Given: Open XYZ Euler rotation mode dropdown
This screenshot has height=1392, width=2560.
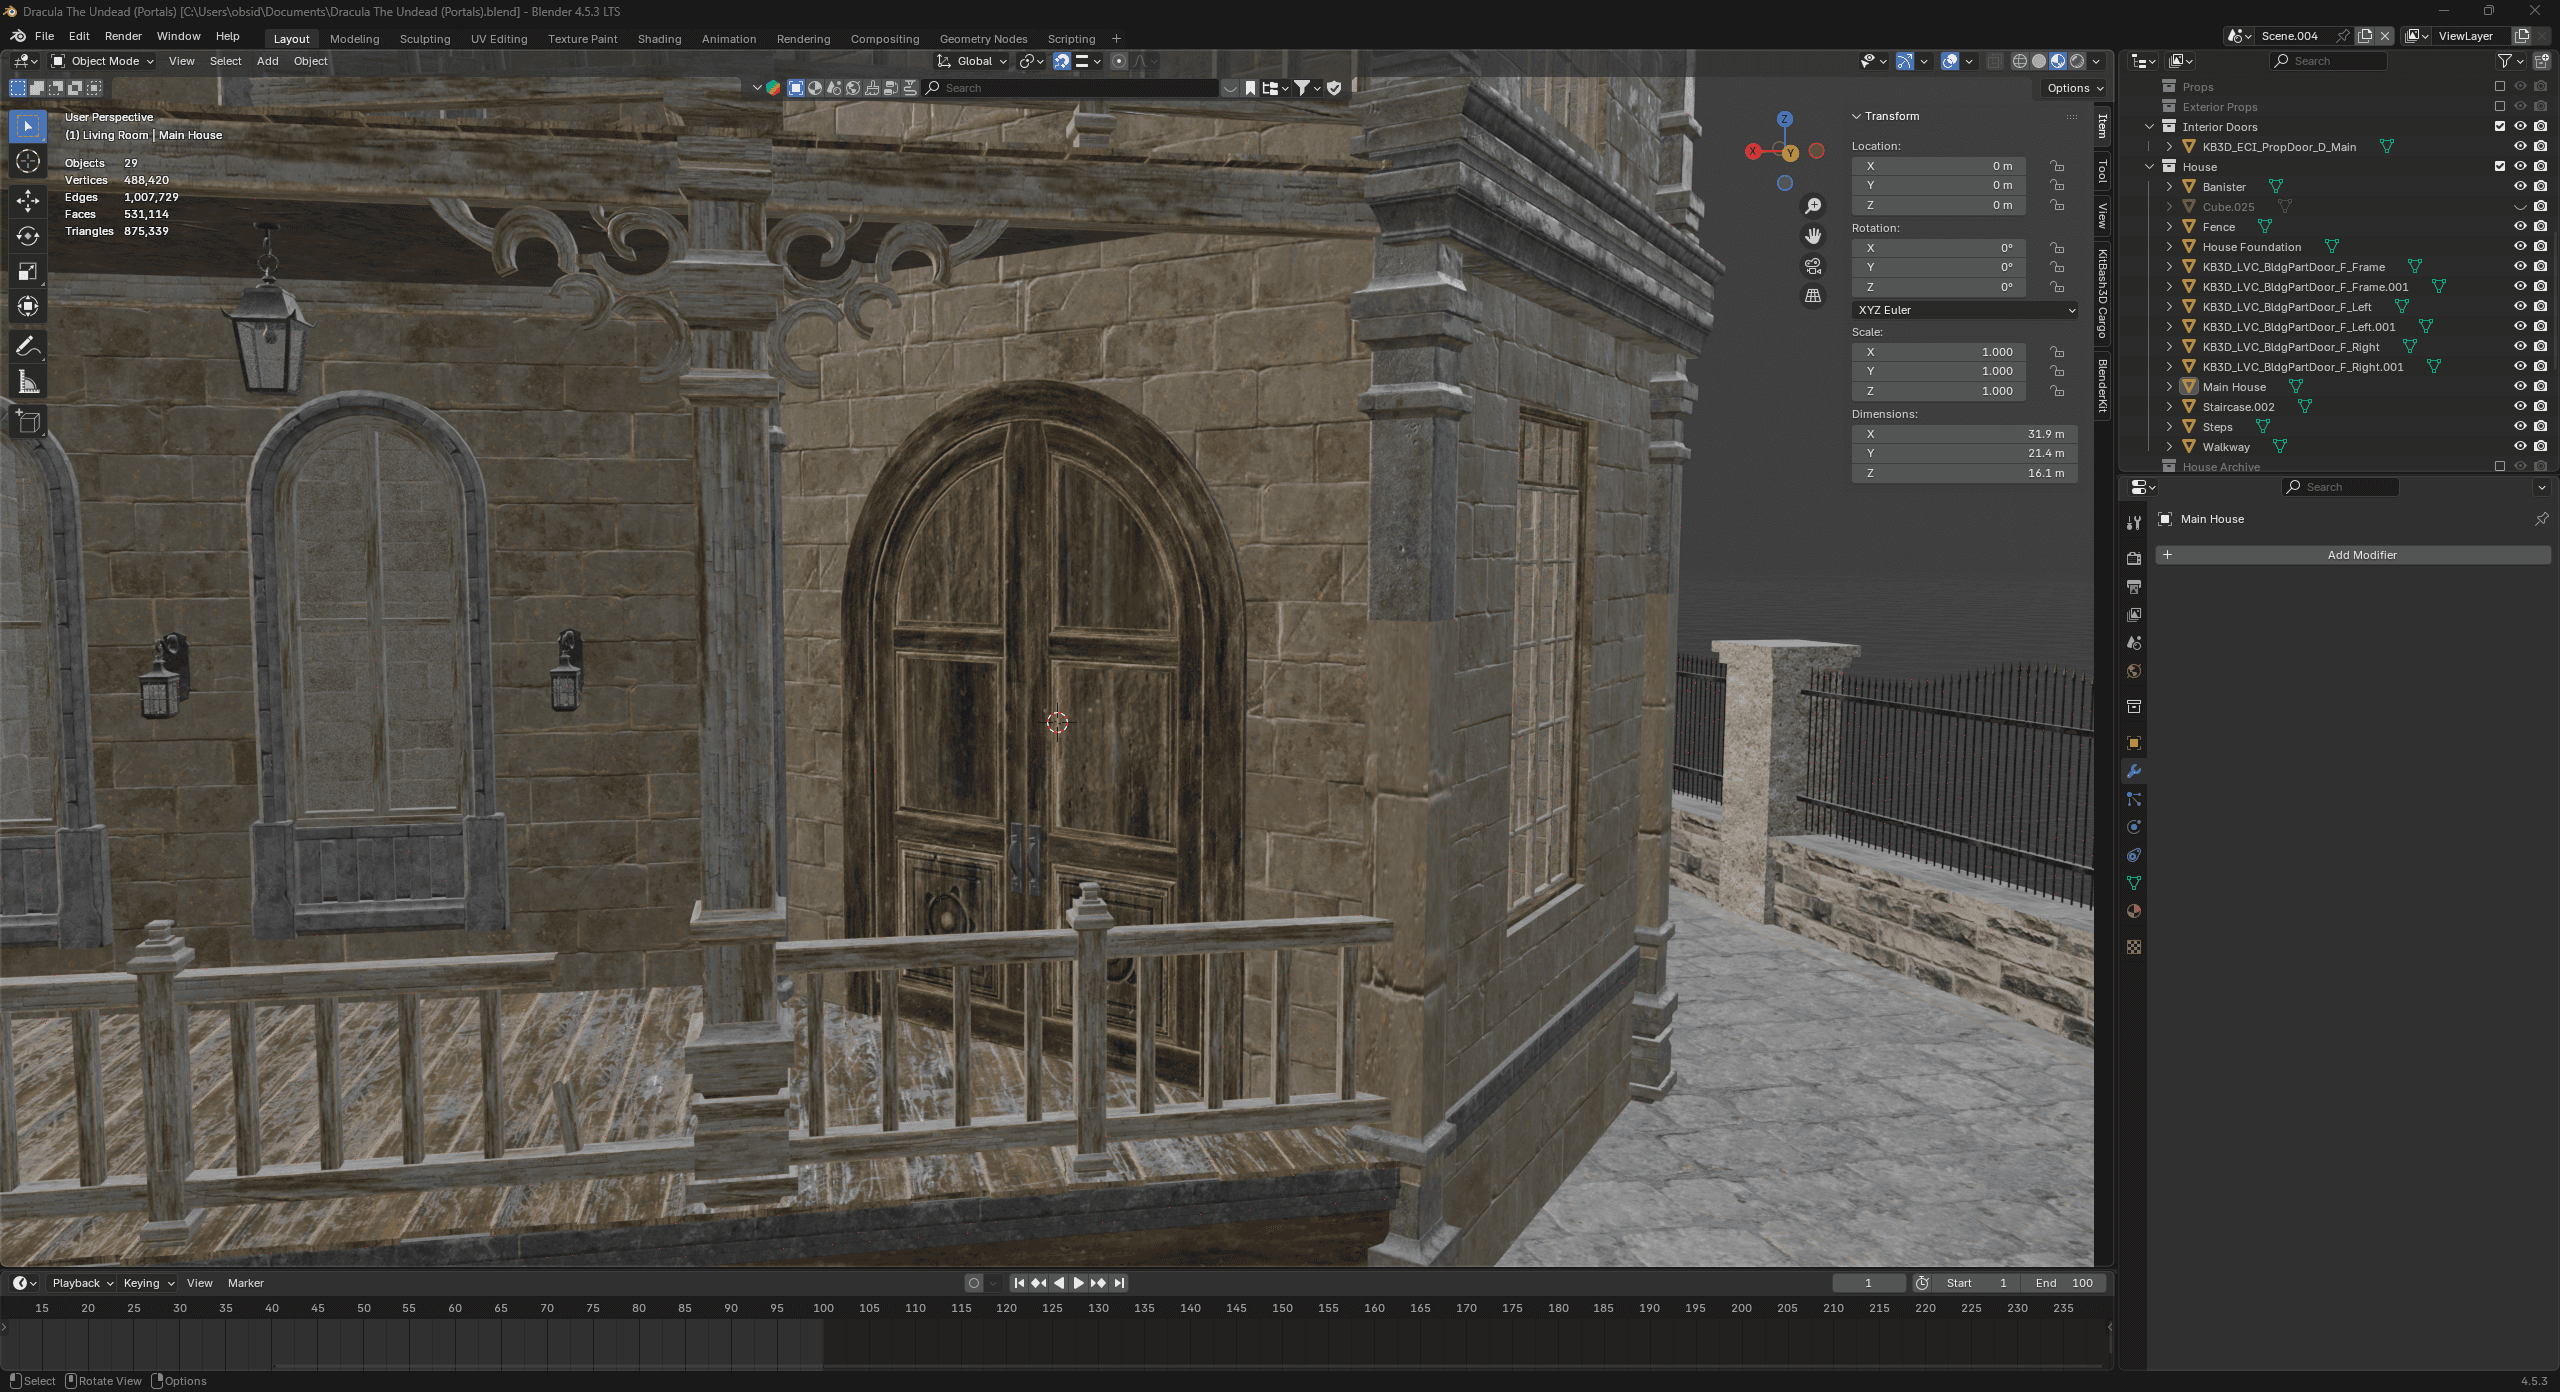Looking at the screenshot, I should [x=1964, y=310].
